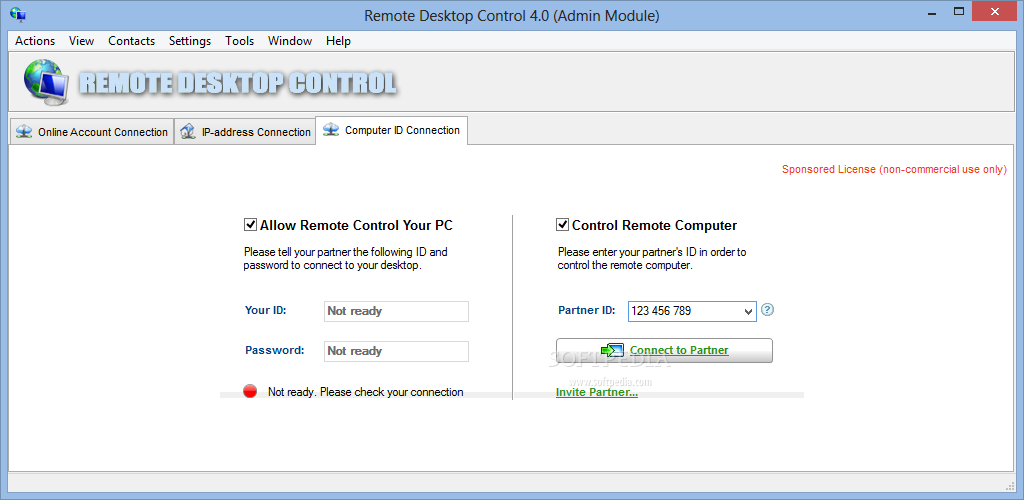Screen dimensions: 1024x500
Task: Click the 'Not ready. Please check your connection' status
Action: tap(366, 392)
